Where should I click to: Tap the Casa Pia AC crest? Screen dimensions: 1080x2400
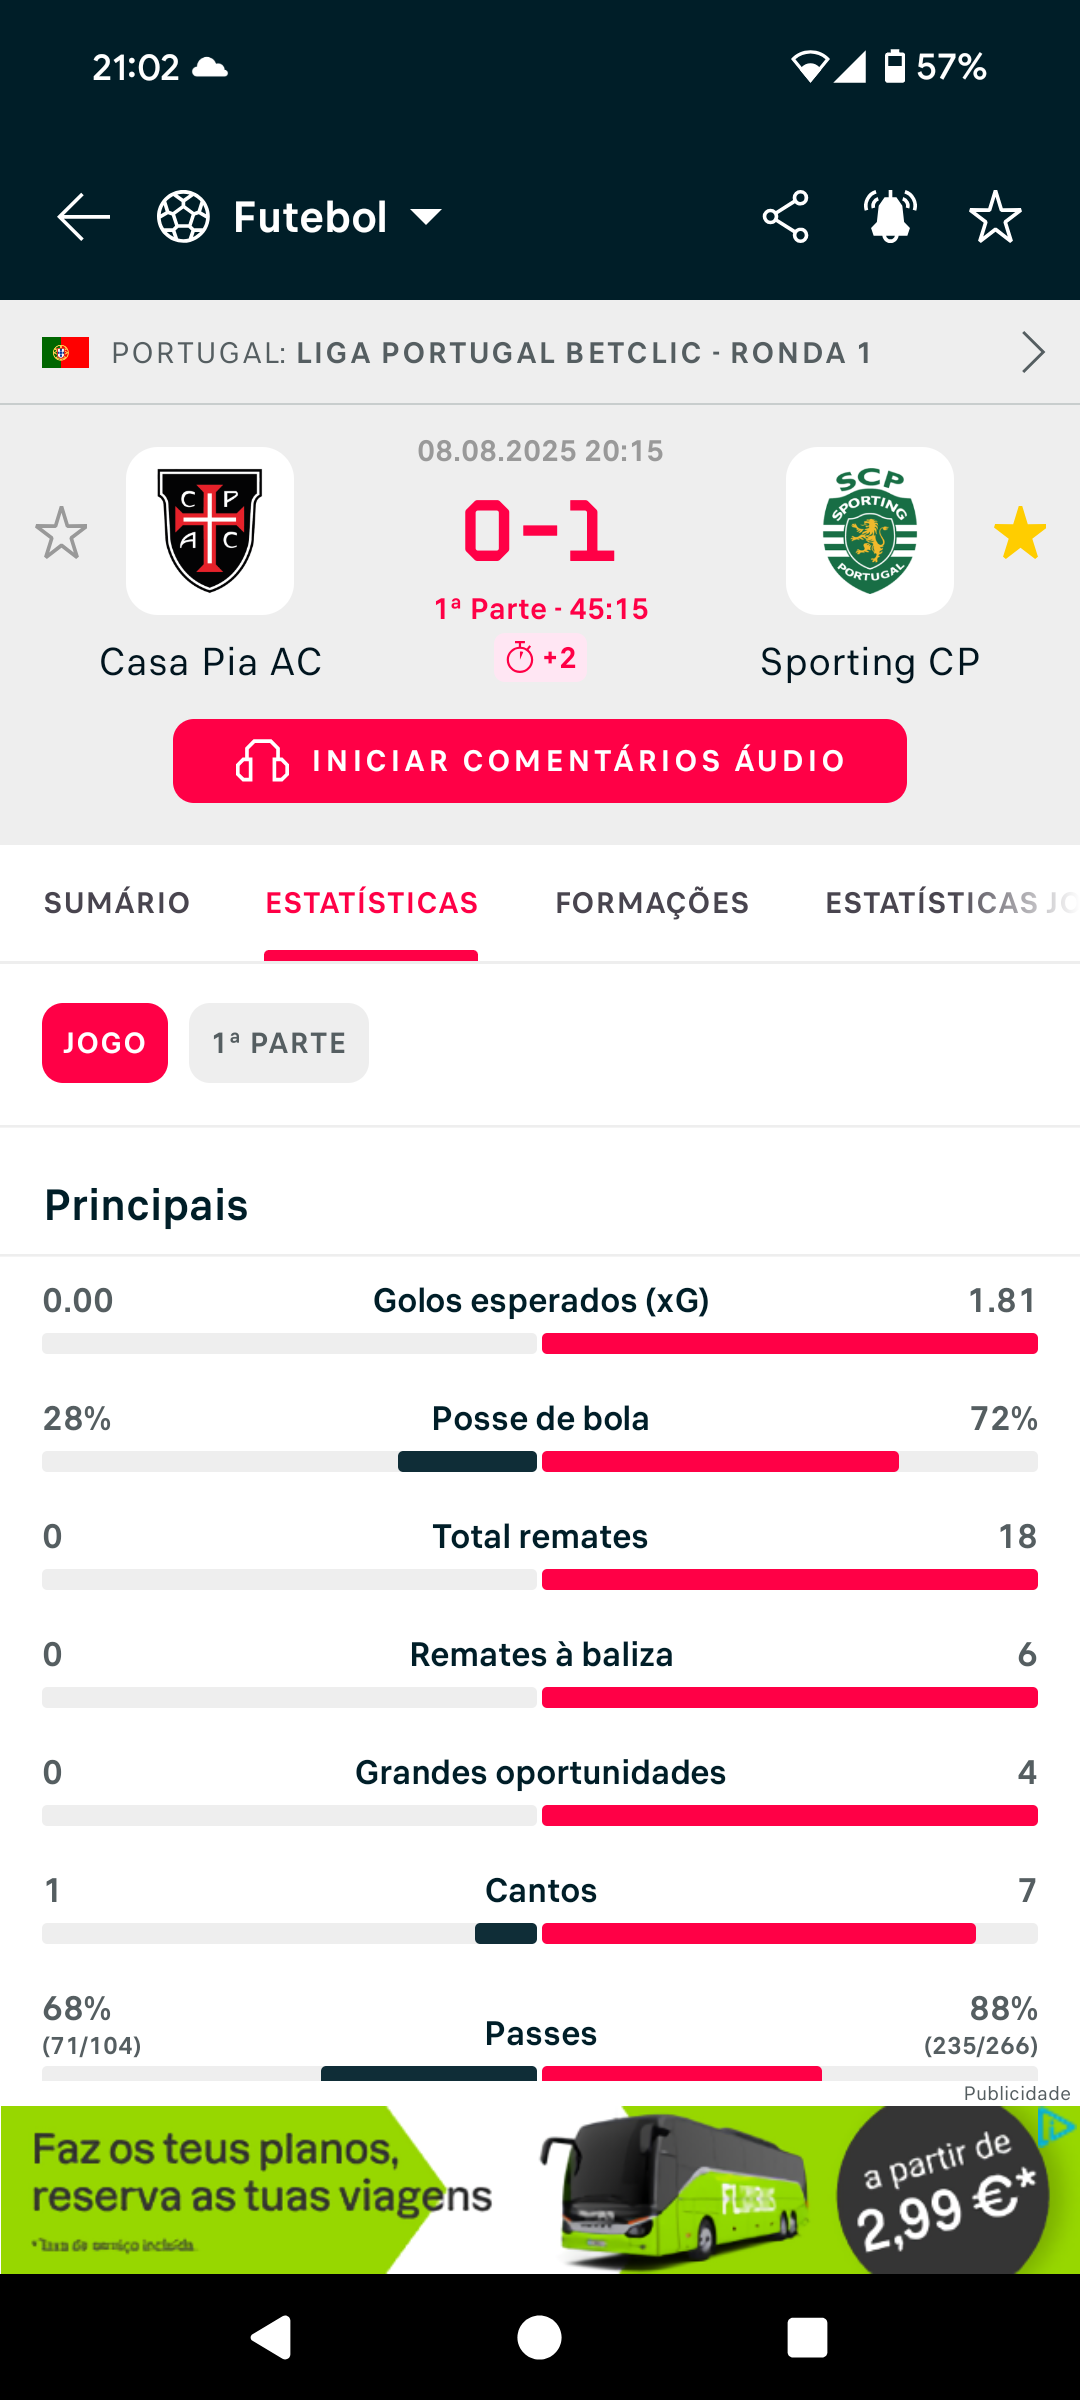[x=210, y=531]
